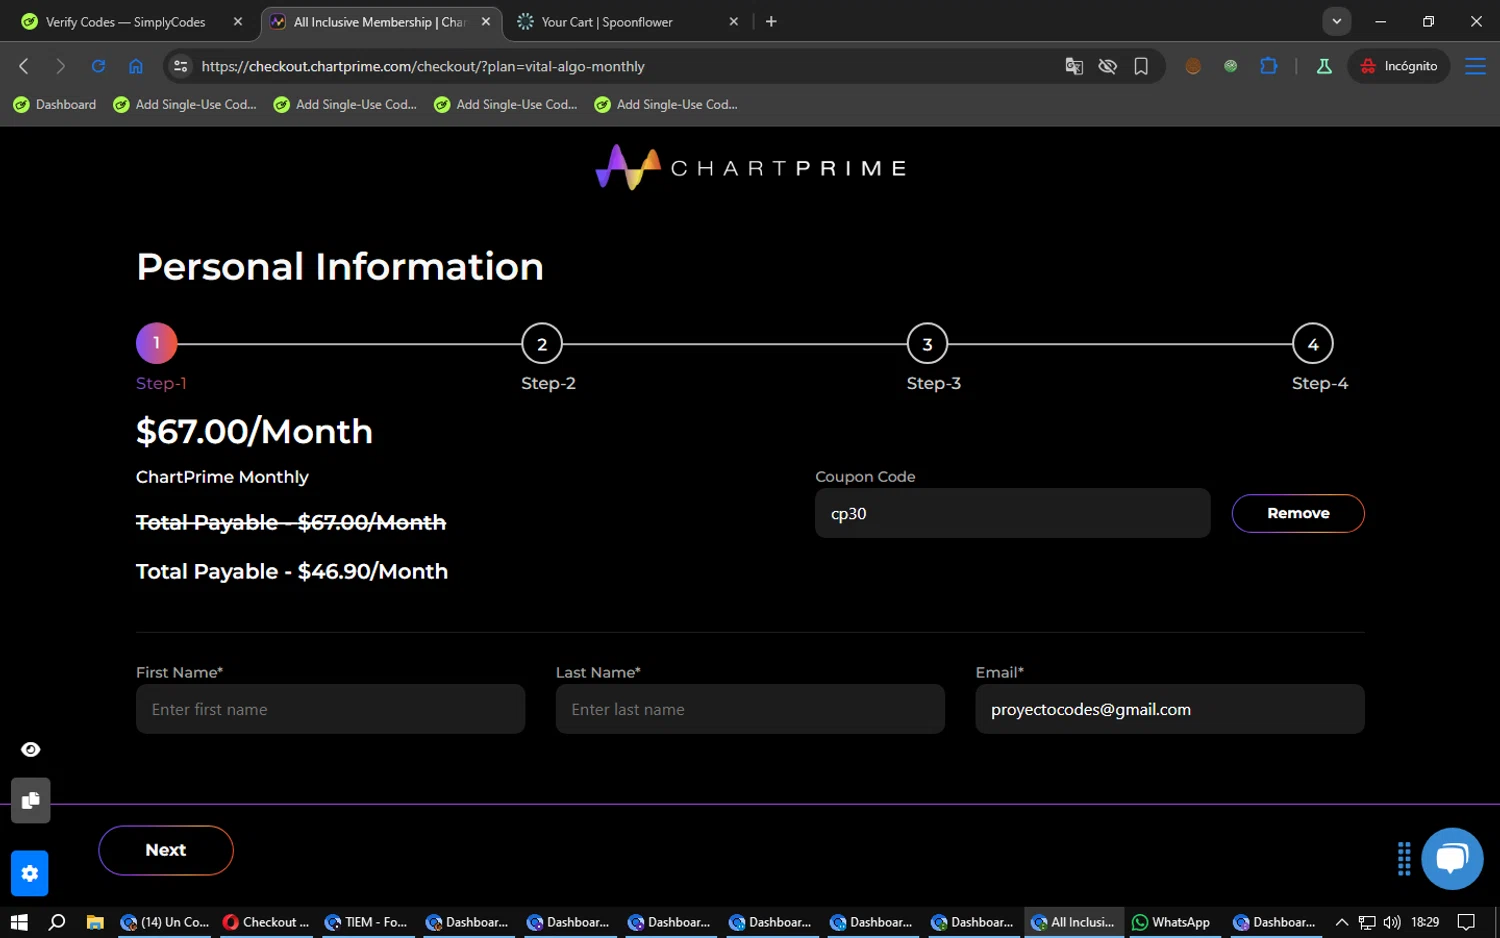
Task: Close the Spoonflower tab
Action: (x=734, y=21)
